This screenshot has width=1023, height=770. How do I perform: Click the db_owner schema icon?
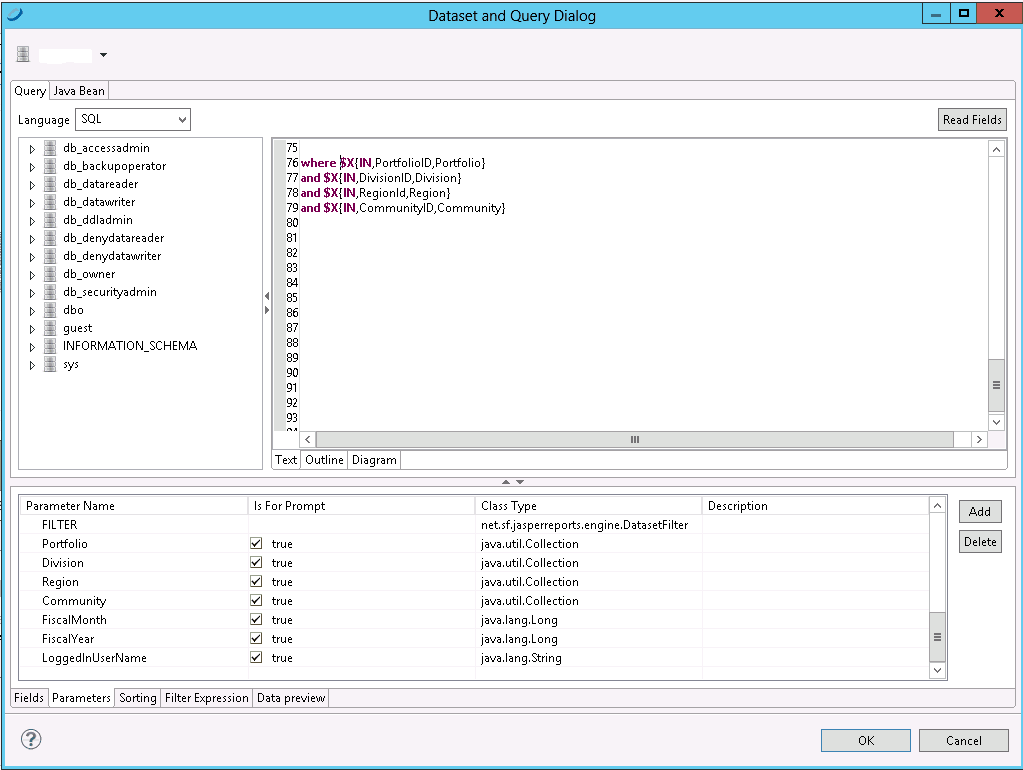50,274
